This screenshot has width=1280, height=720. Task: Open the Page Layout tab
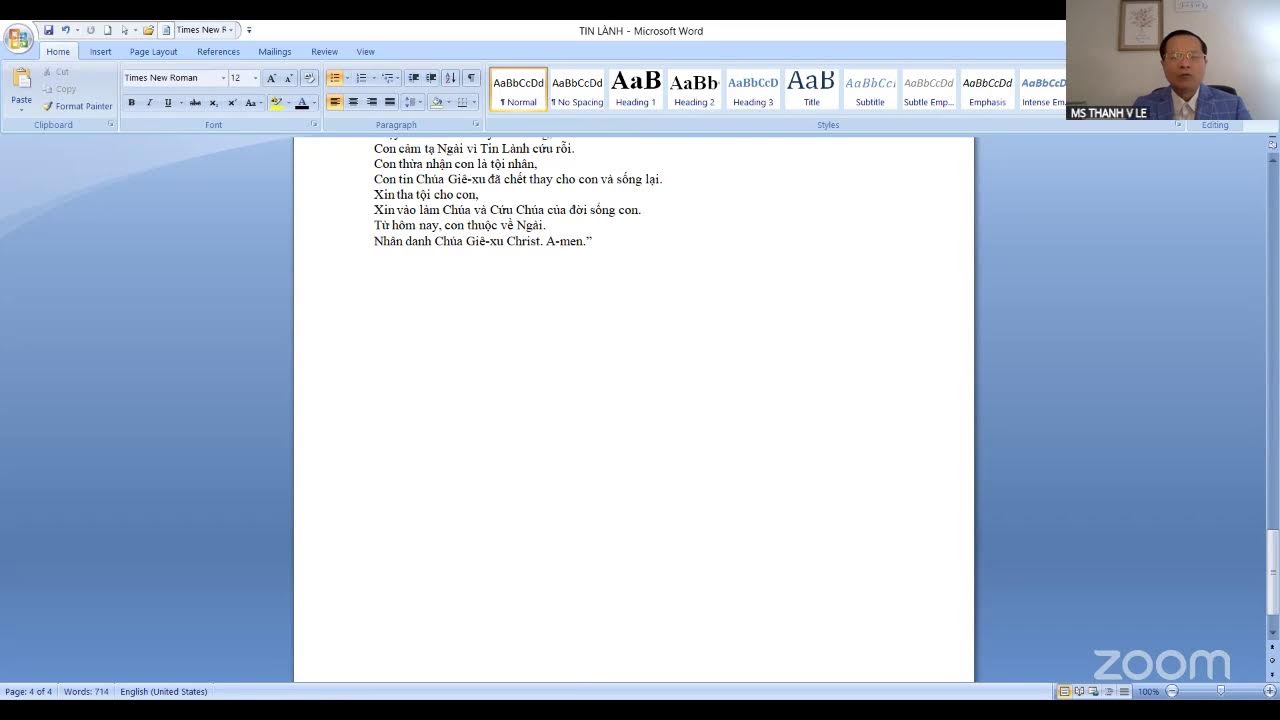153,52
